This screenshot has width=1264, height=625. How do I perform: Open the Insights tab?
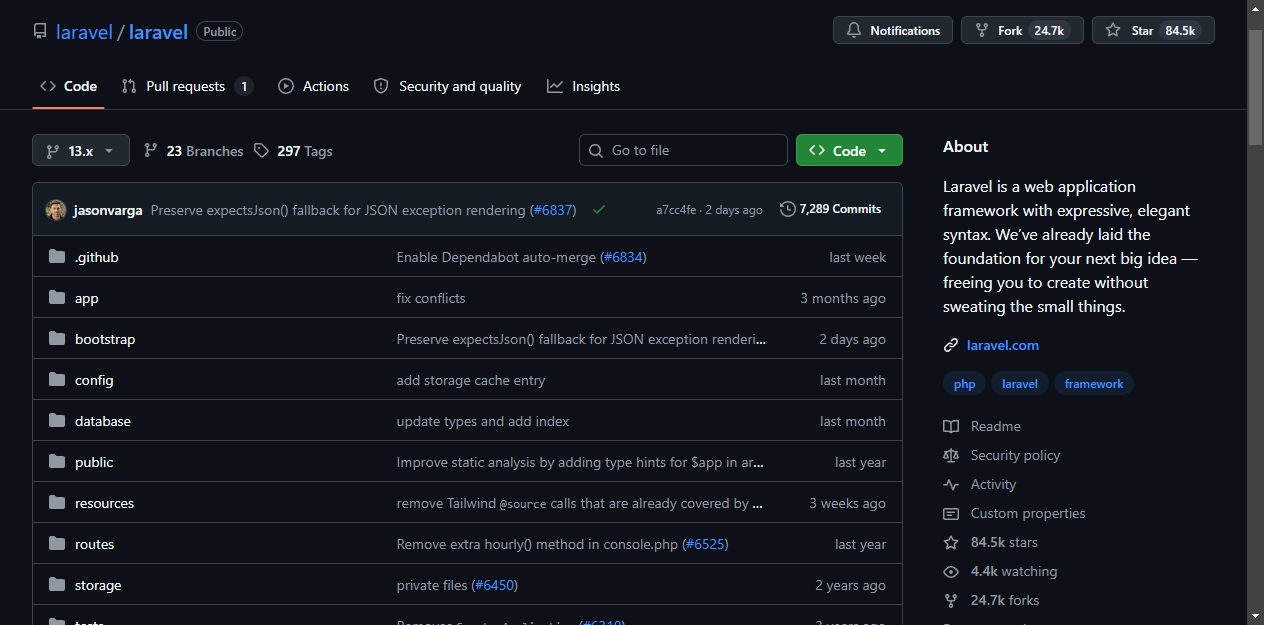584,86
